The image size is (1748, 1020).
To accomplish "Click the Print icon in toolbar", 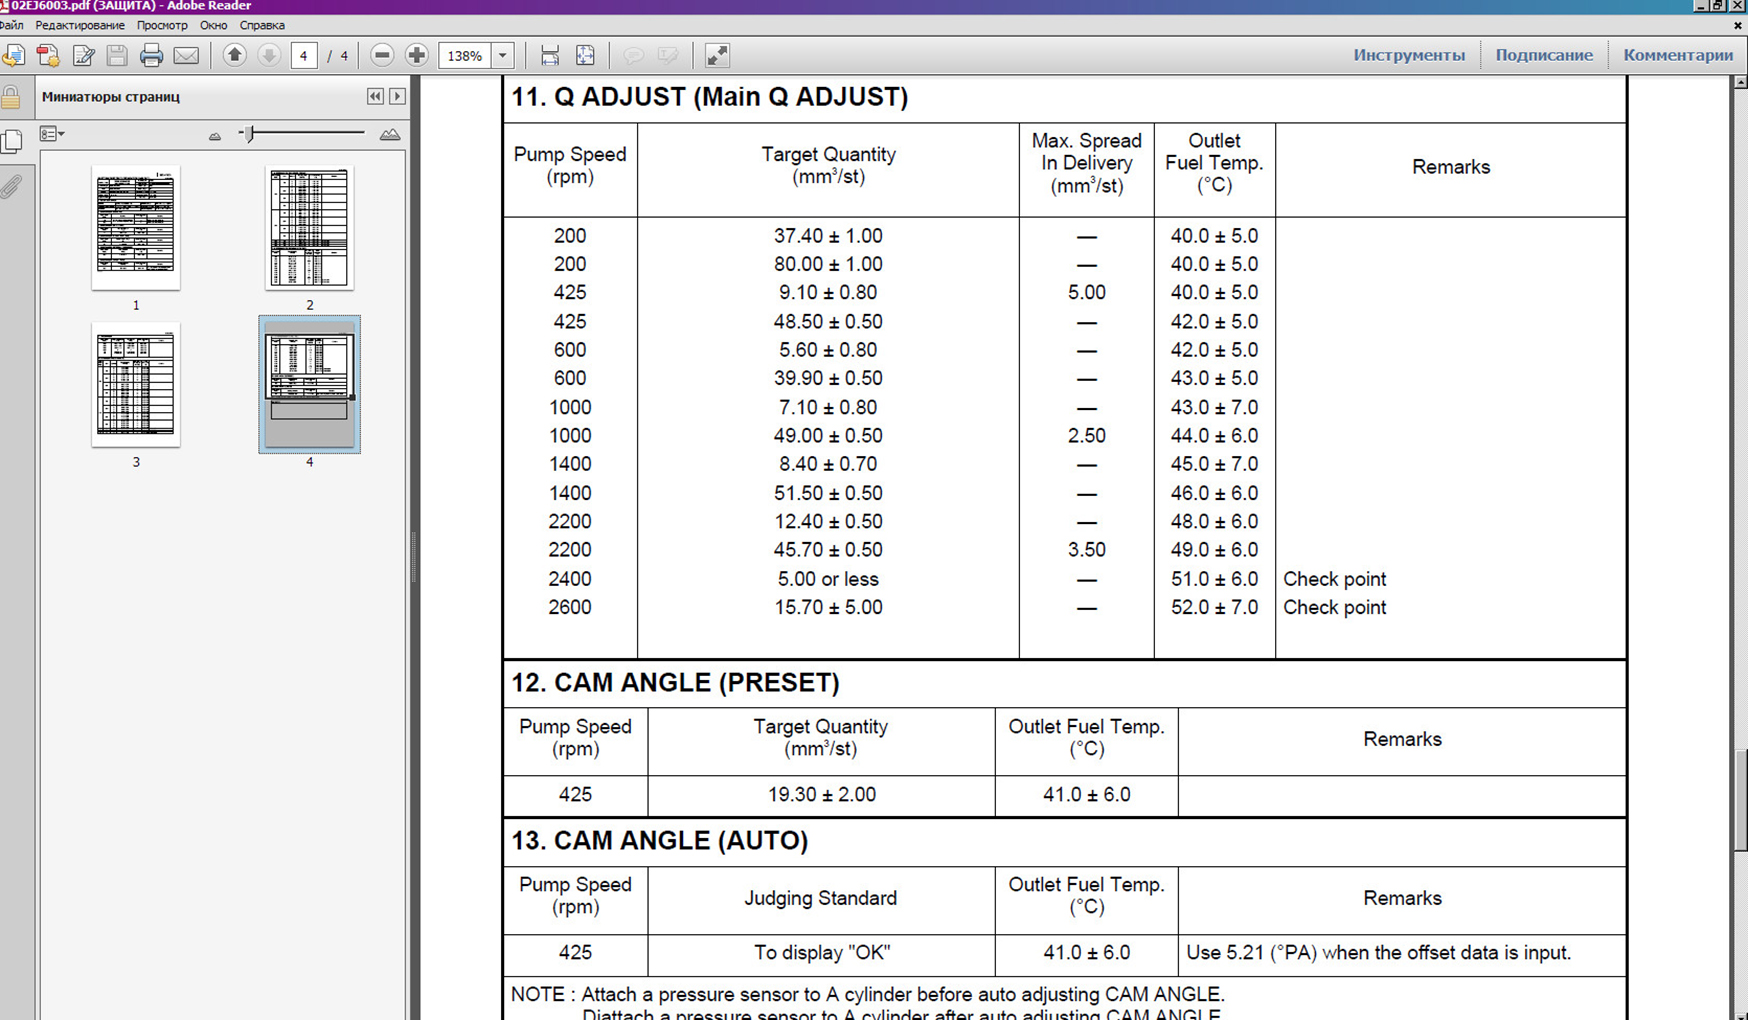I will tap(151, 56).
